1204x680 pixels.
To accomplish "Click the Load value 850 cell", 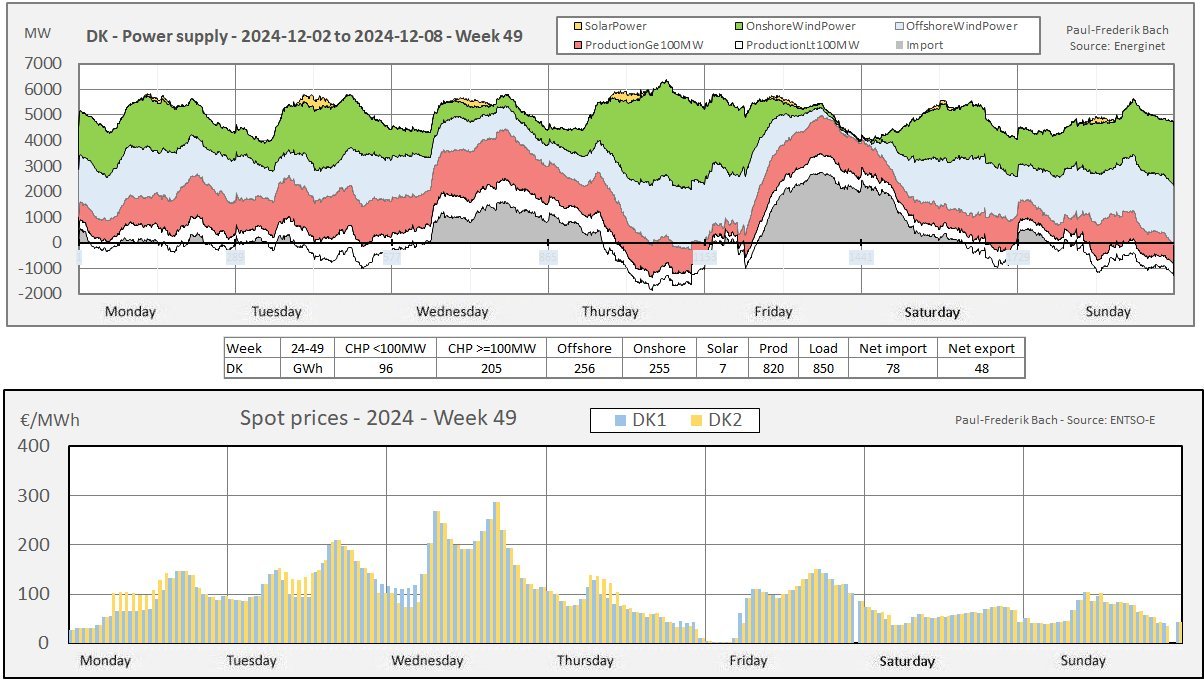I will [x=823, y=368].
